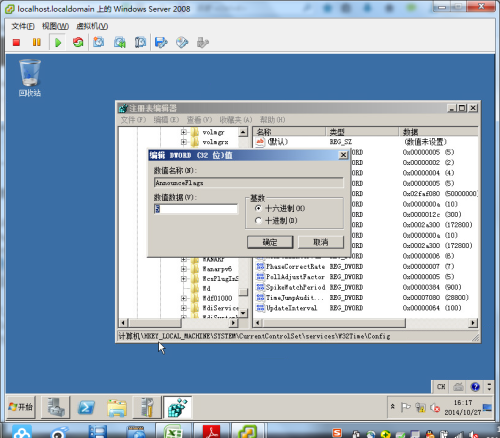
Task: Expand the Wanarpv6 tree node
Action: pyautogui.click(x=184, y=269)
